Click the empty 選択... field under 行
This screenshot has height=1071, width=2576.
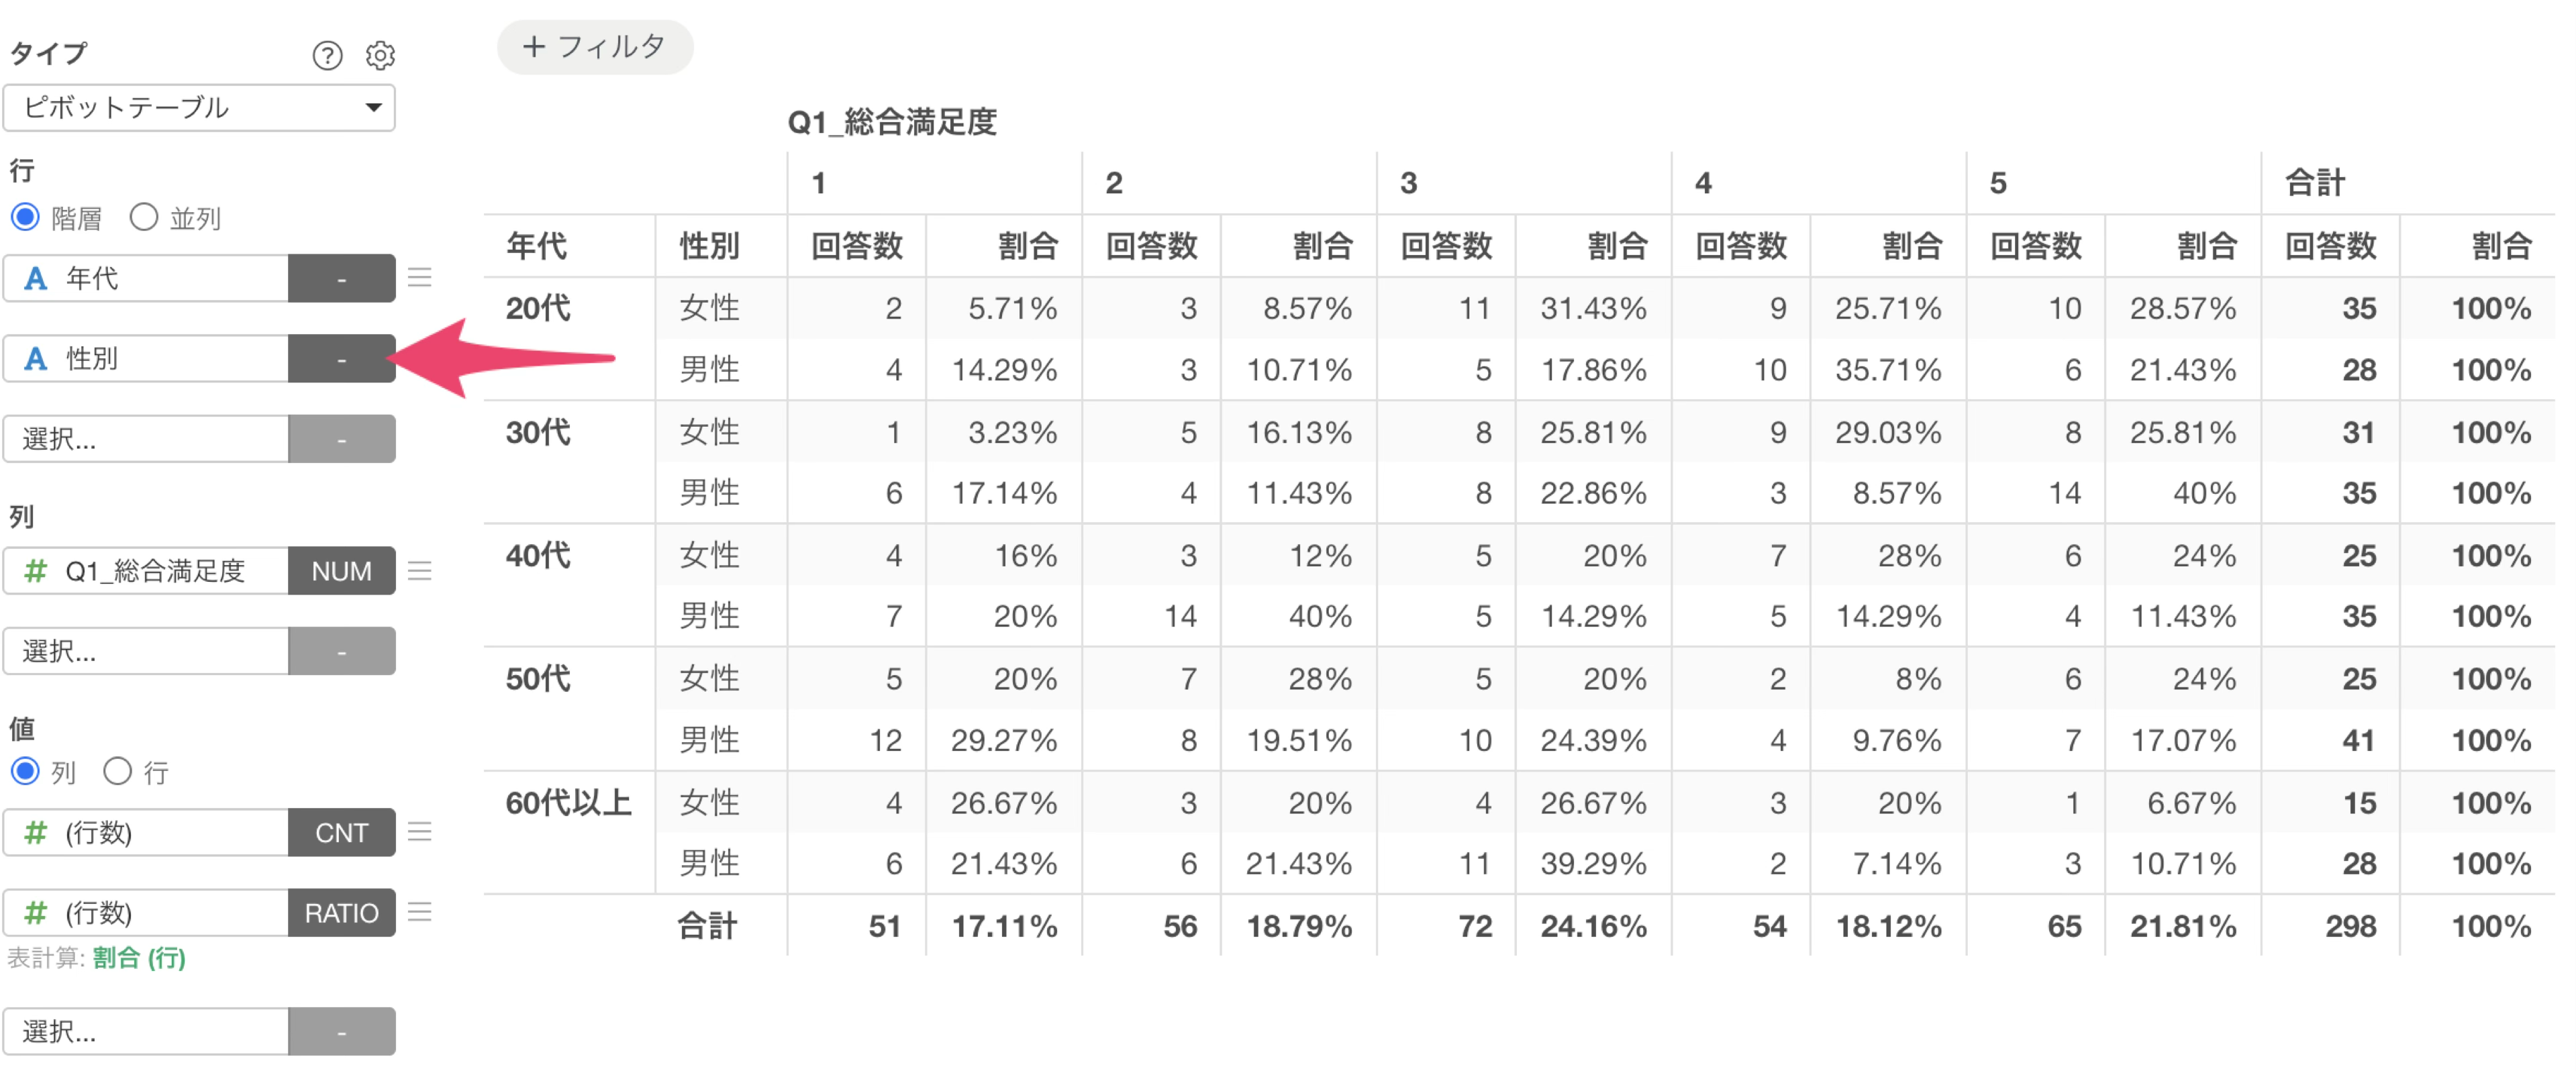click(146, 438)
